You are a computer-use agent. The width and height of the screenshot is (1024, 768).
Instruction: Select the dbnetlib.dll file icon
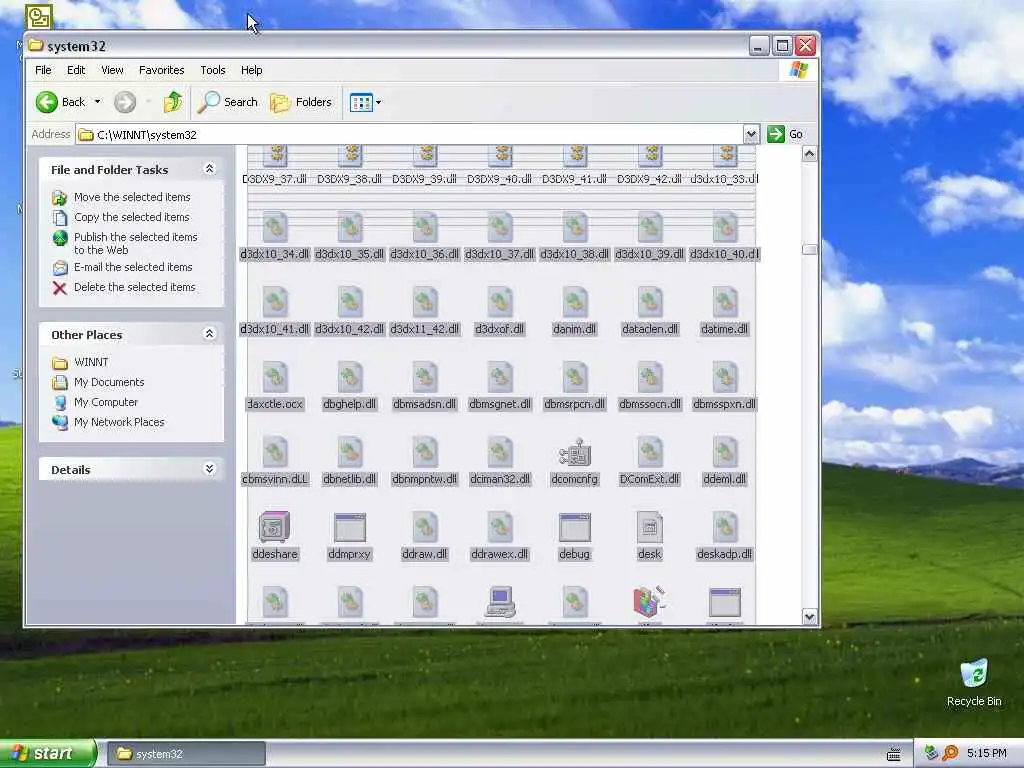[x=349, y=452]
